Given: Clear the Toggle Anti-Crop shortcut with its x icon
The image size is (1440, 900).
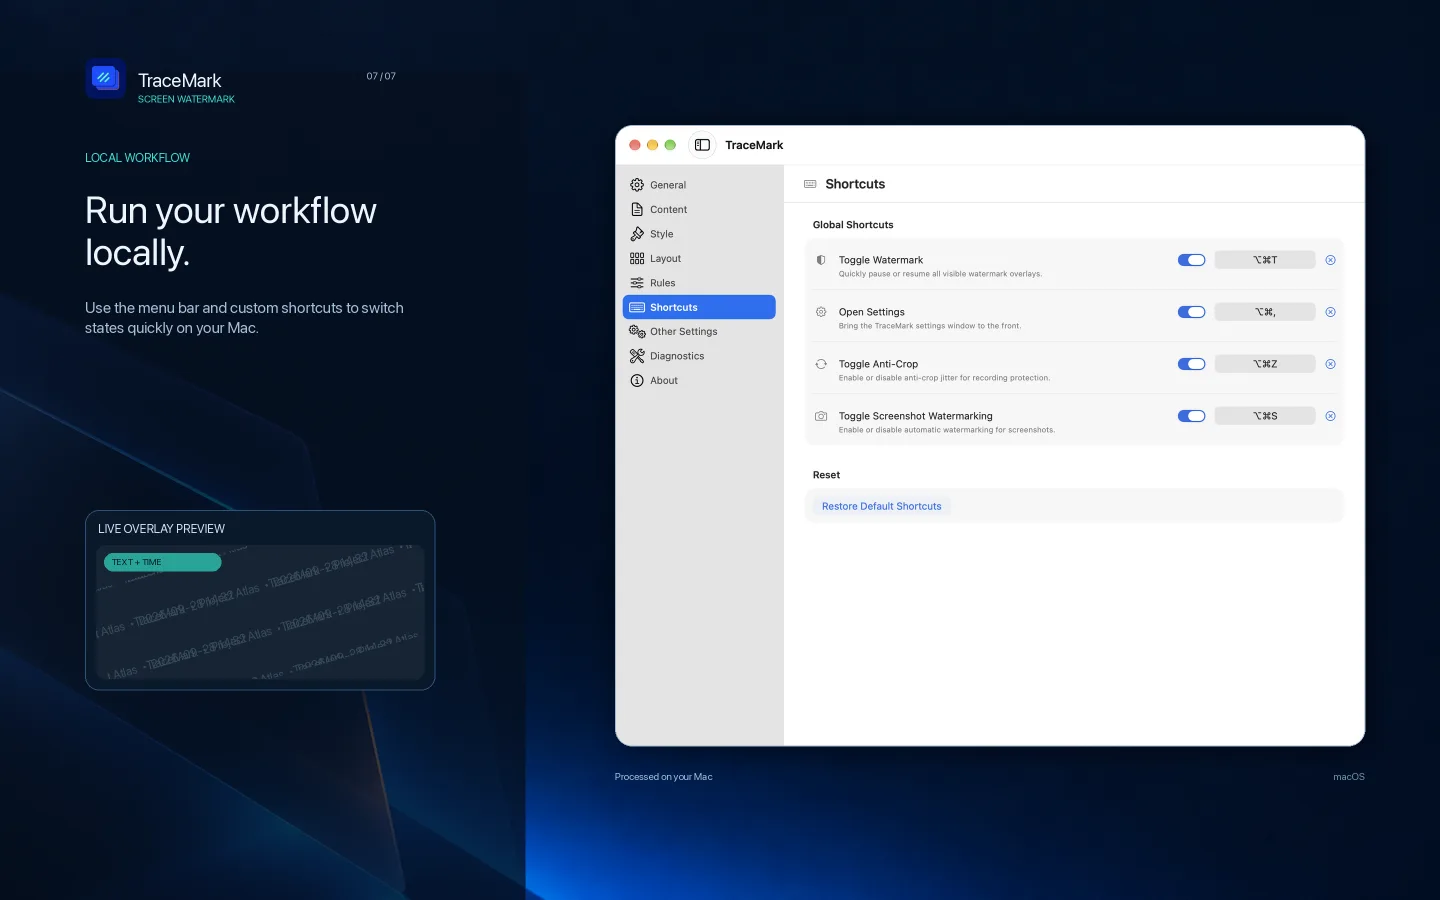Looking at the screenshot, I should coord(1330,364).
